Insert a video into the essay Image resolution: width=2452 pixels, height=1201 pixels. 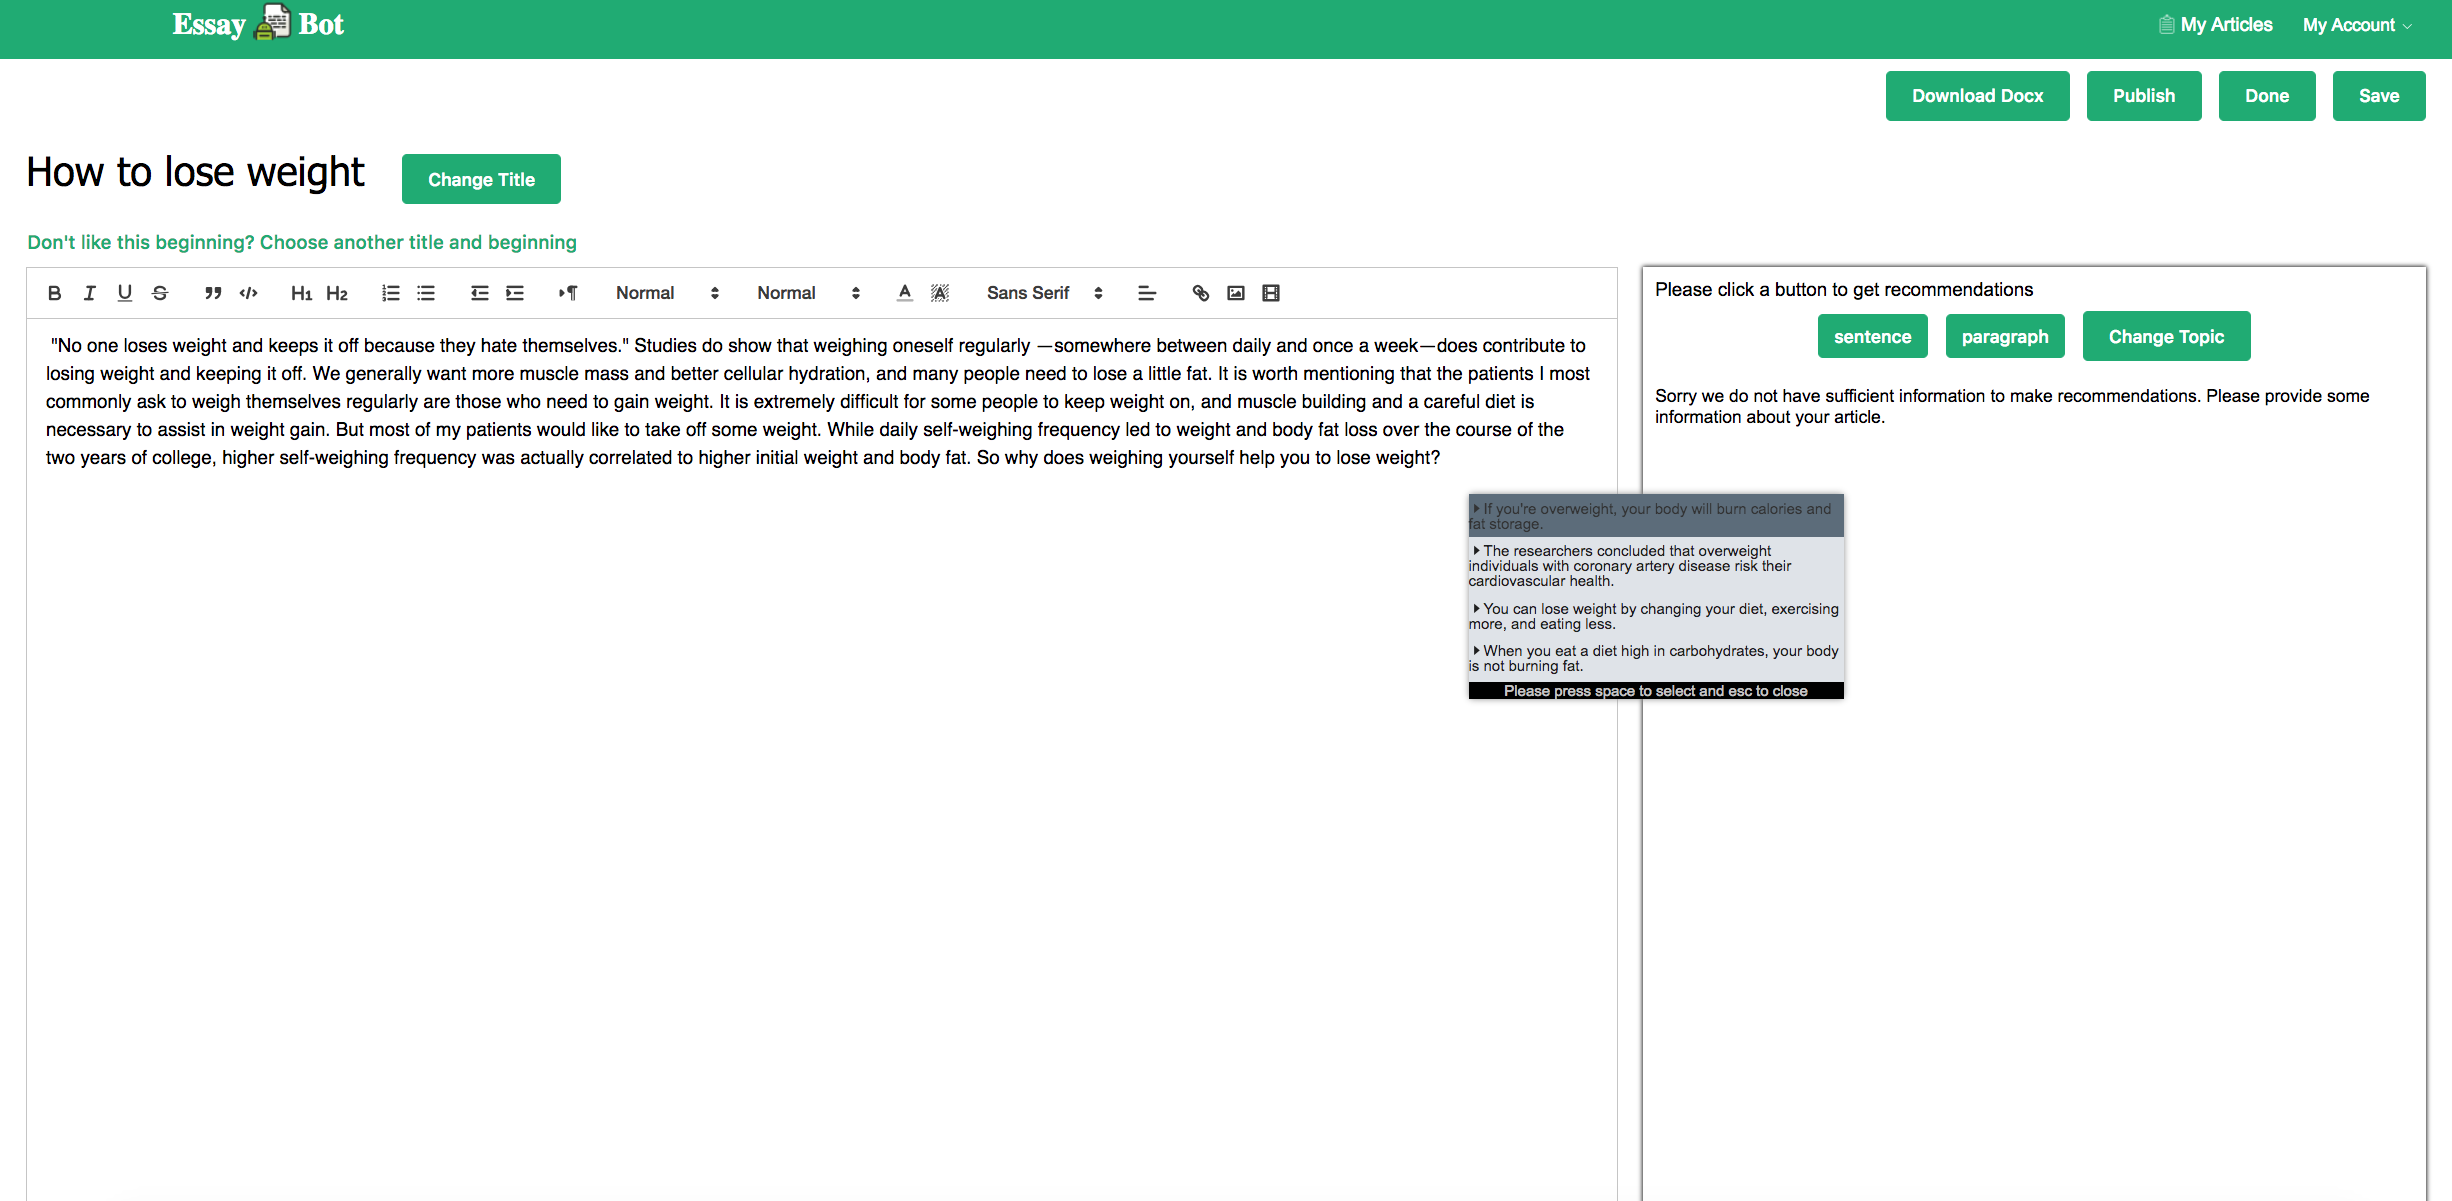1271,293
